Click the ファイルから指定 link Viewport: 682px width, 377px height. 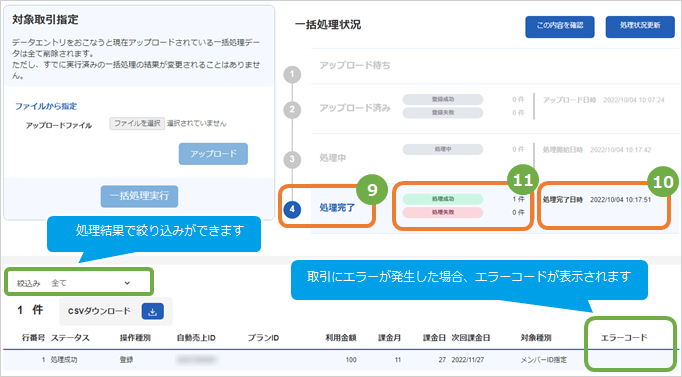46,107
